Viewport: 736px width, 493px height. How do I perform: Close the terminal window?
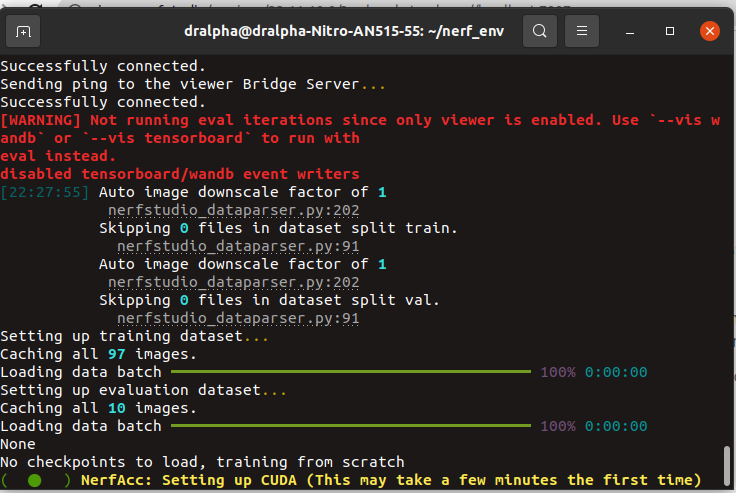pos(710,31)
